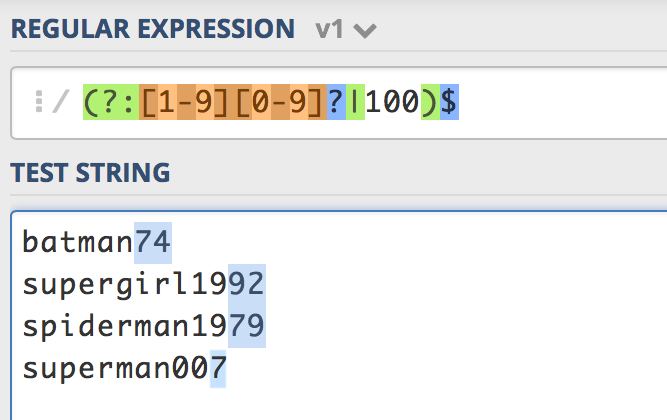Image resolution: width=667 pixels, height=420 pixels.
Task: Click the highlighted match 92
Action: (x=246, y=284)
